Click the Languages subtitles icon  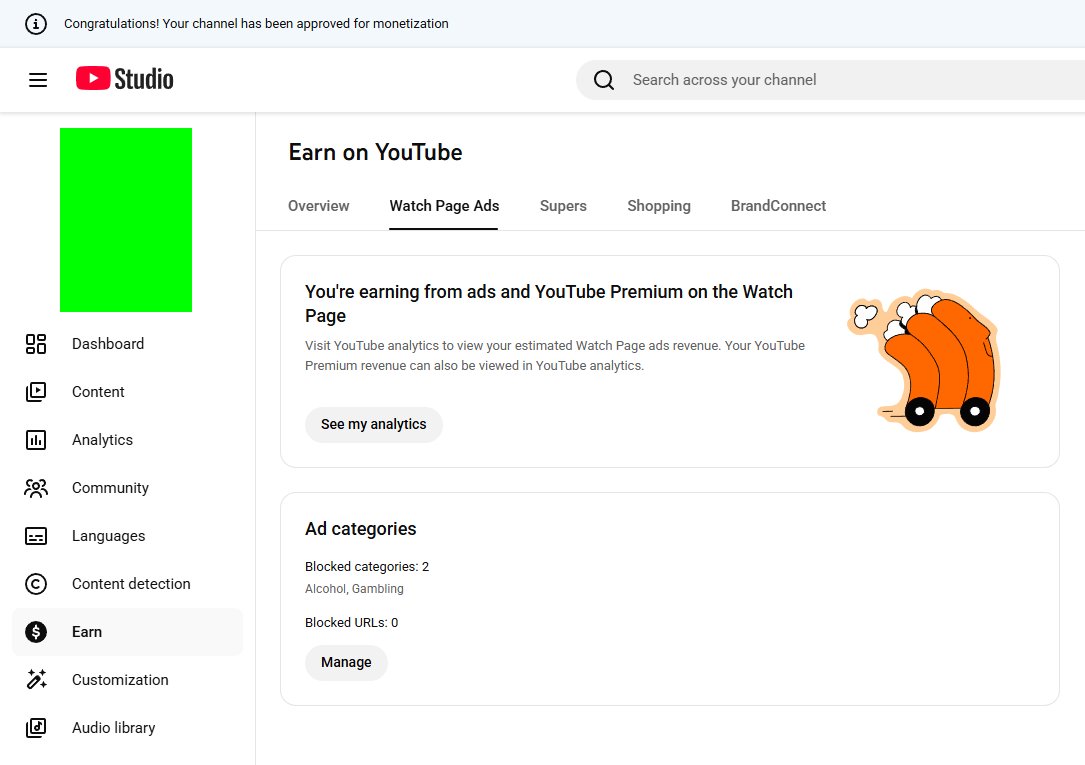click(x=36, y=536)
